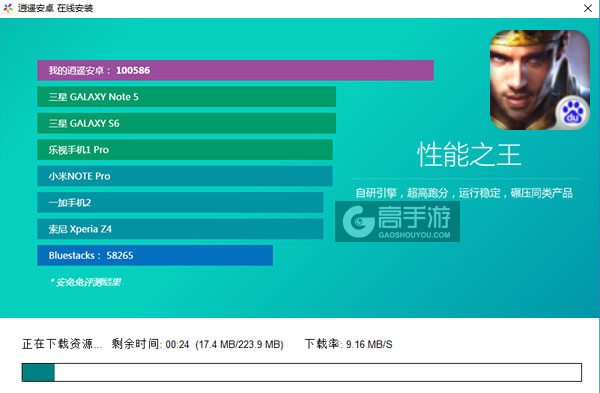
Task: Select the 三星 GALAXY Note 5 bar
Action: 186,97
